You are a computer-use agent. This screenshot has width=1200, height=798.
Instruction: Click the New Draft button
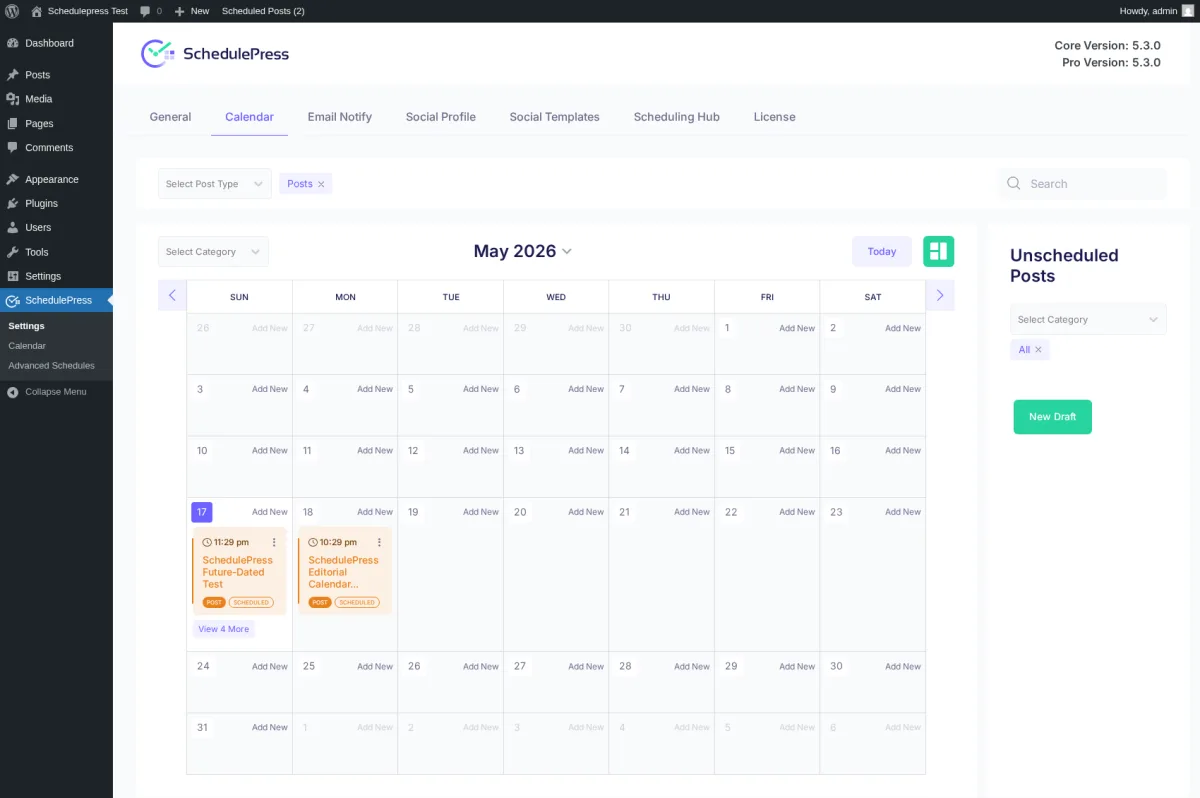[x=1053, y=417]
